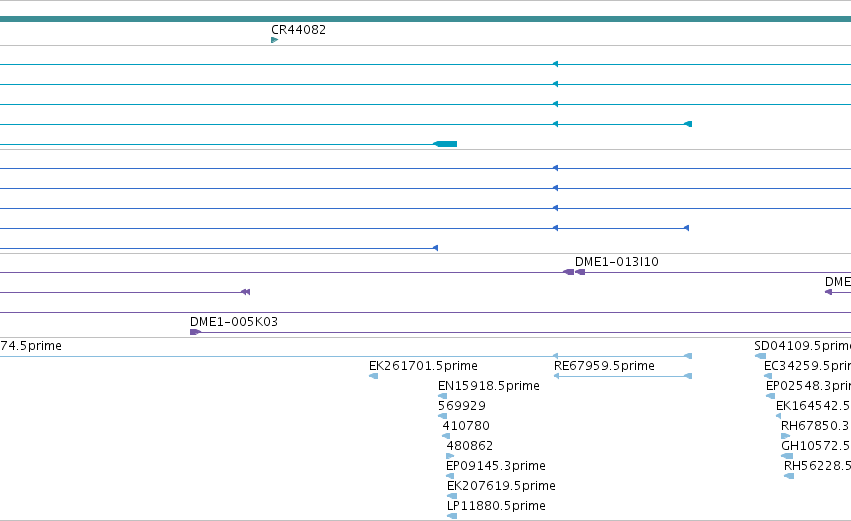Screen dimensions: 851x521
Task: Click the spliced alignment line under RE67959.5prime
Action: pyautogui.click(x=623, y=376)
